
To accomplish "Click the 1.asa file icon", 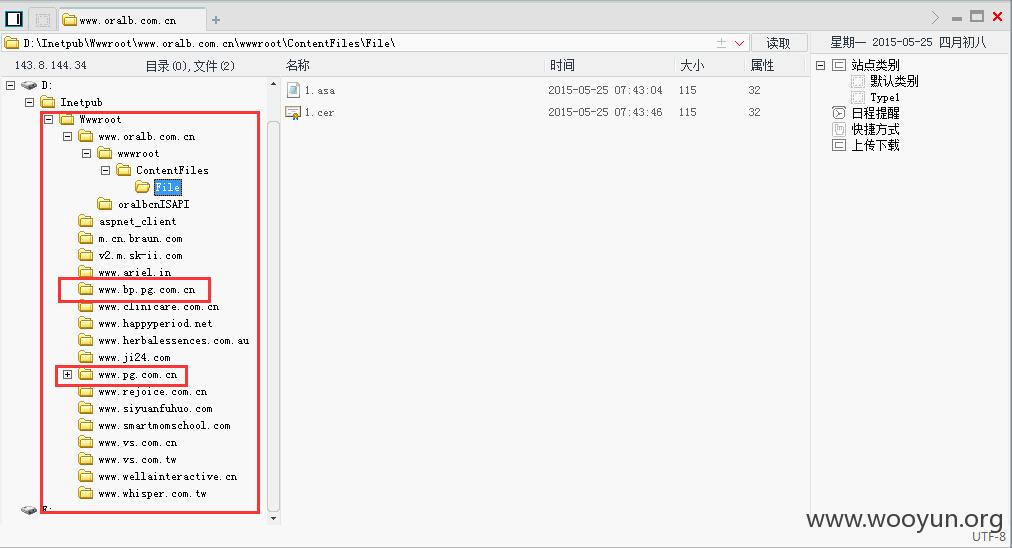I will pyautogui.click(x=293, y=90).
